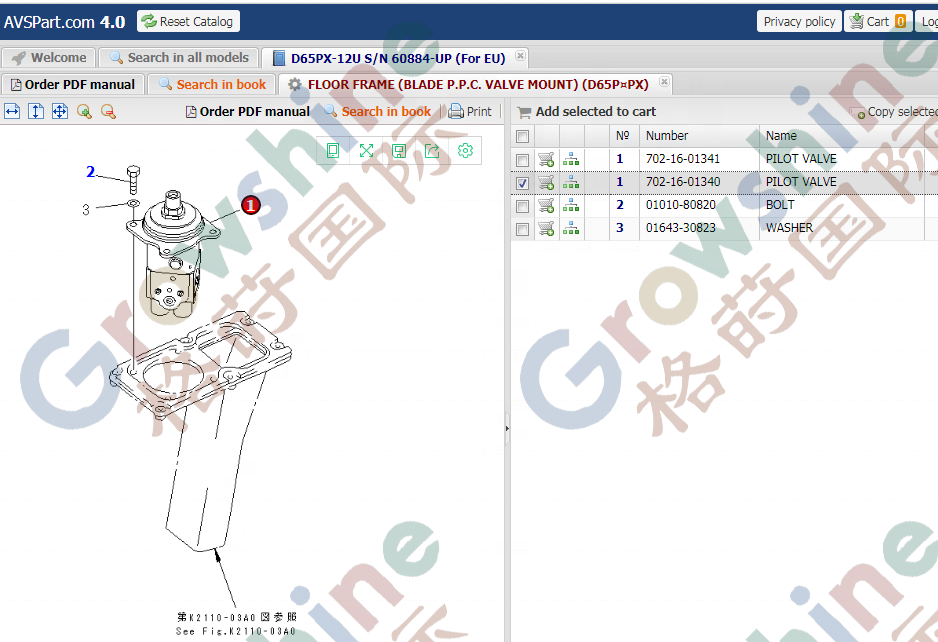Click part number 702-16-01340
Screen dimensions: 938x642
click(x=683, y=181)
